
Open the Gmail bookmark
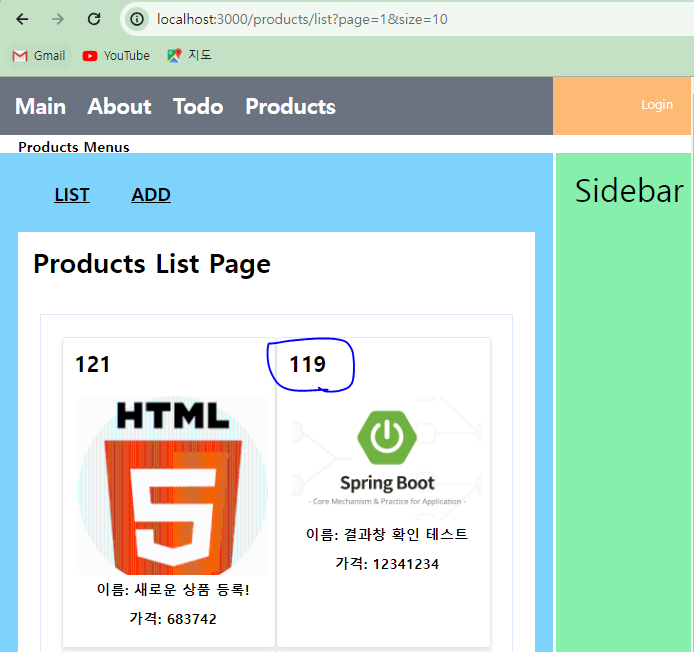click(x=39, y=56)
